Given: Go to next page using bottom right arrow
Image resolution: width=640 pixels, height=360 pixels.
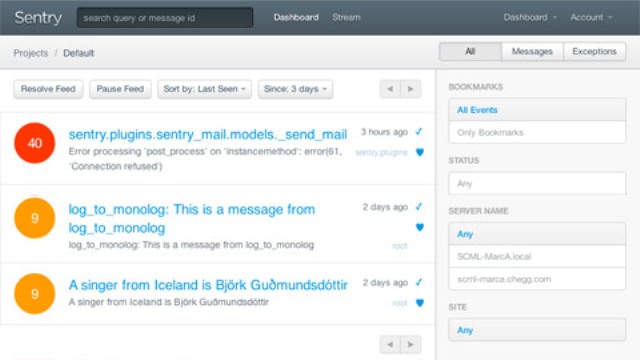Looking at the screenshot, I should pos(411,345).
